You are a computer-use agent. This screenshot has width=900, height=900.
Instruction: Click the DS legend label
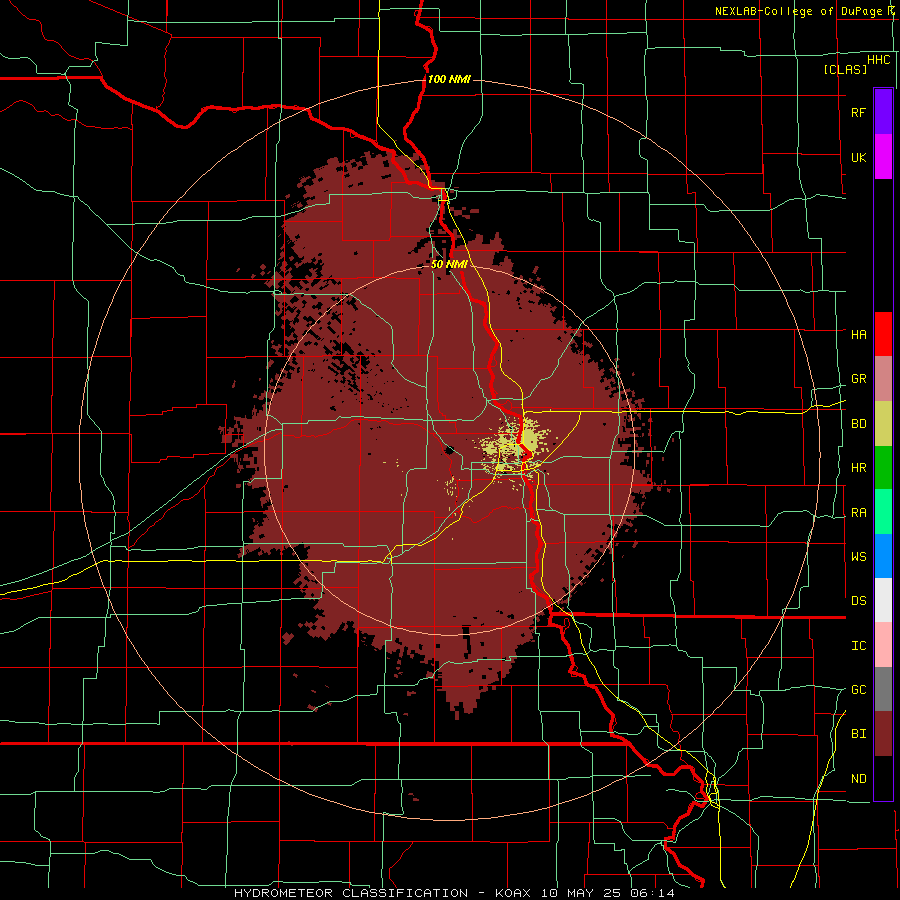(858, 601)
